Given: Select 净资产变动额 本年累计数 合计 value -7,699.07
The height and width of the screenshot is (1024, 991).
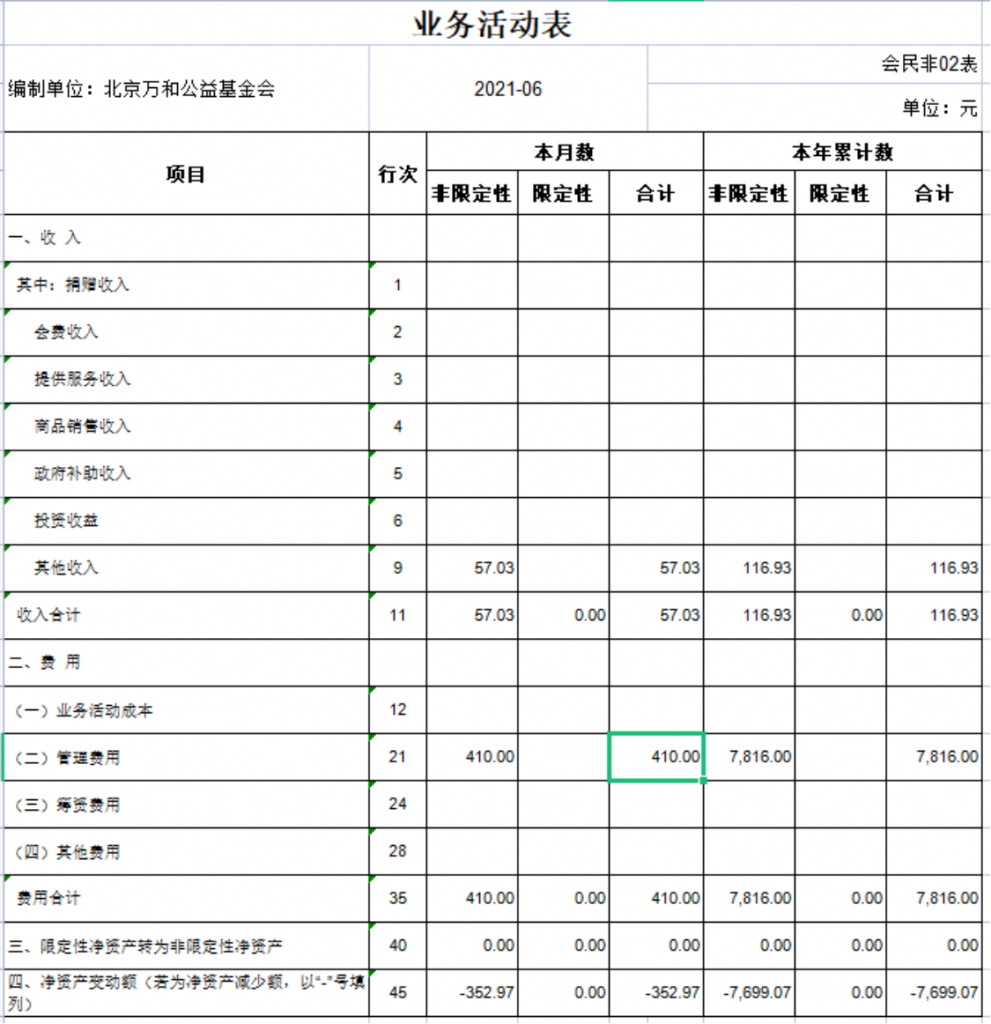Looking at the screenshot, I should (x=933, y=992).
